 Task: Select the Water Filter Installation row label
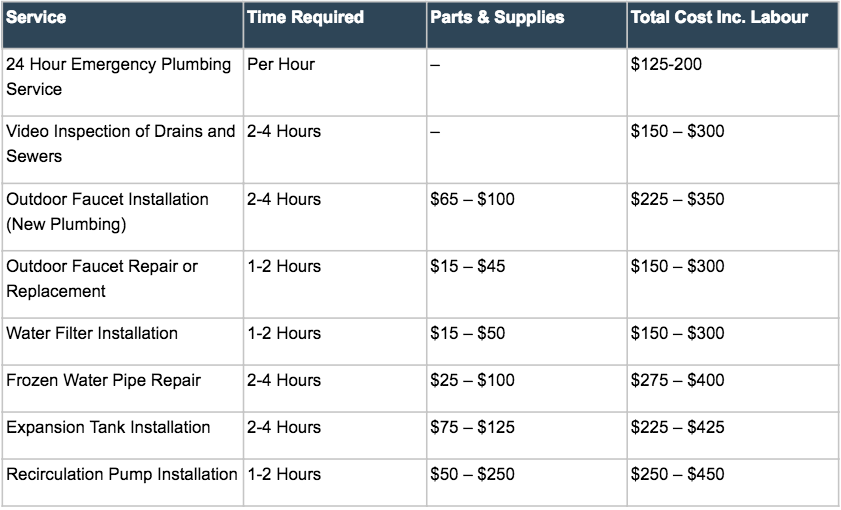coord(92,333)
